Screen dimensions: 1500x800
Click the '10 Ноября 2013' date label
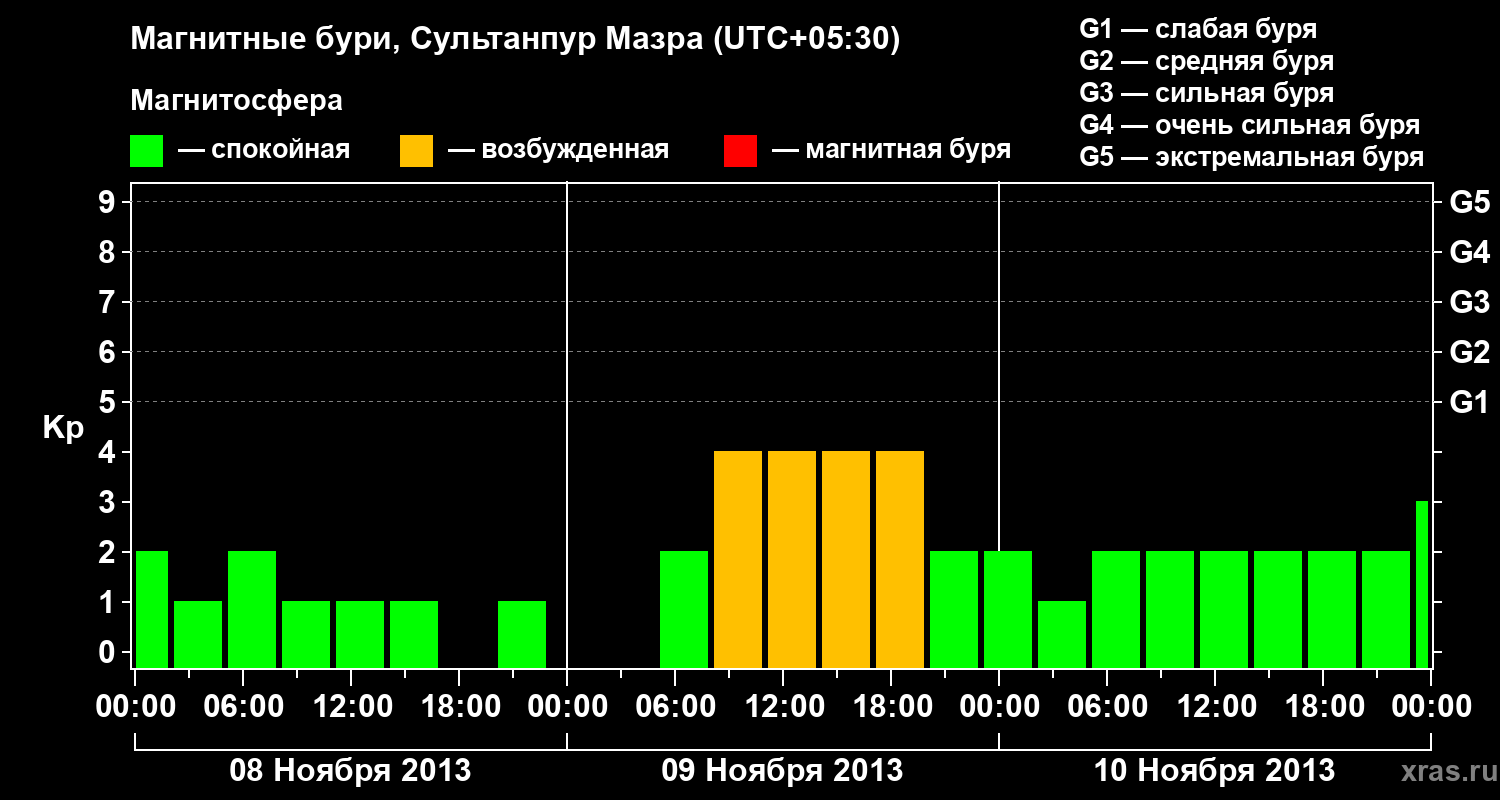(x=1214, y=770)
